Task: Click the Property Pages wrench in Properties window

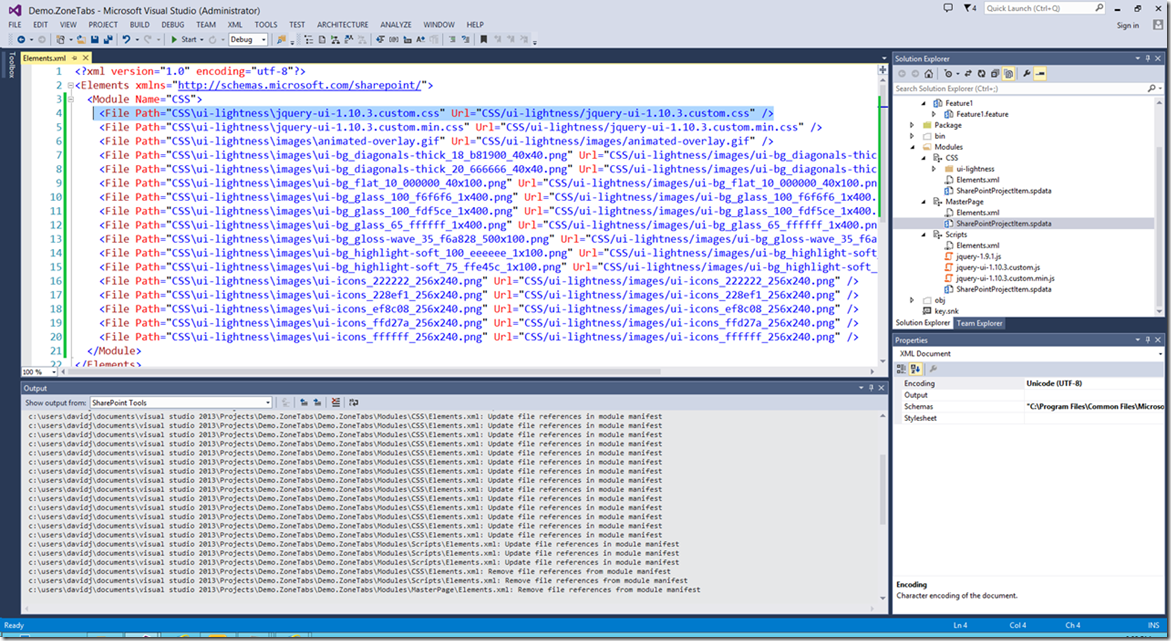Action: pos(933,369)
